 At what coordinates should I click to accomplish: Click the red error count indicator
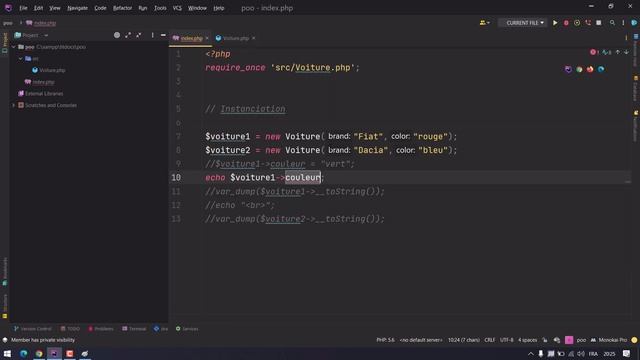click(594, 52)
